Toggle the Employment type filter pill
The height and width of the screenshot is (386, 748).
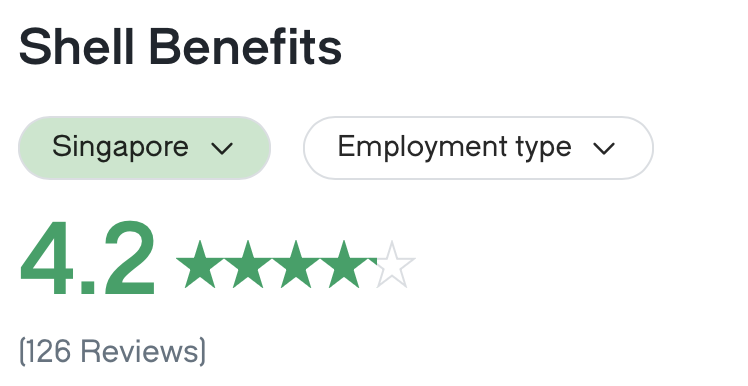coord(478,148)
